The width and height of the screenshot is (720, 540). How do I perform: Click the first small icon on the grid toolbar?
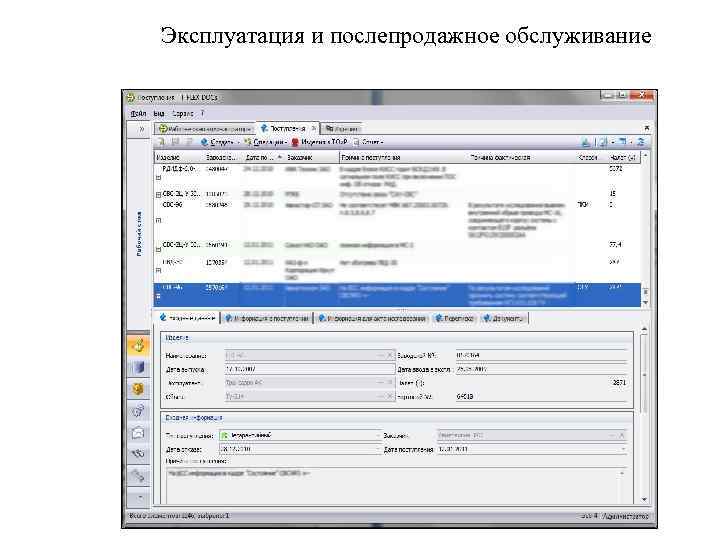pos(162,142)
